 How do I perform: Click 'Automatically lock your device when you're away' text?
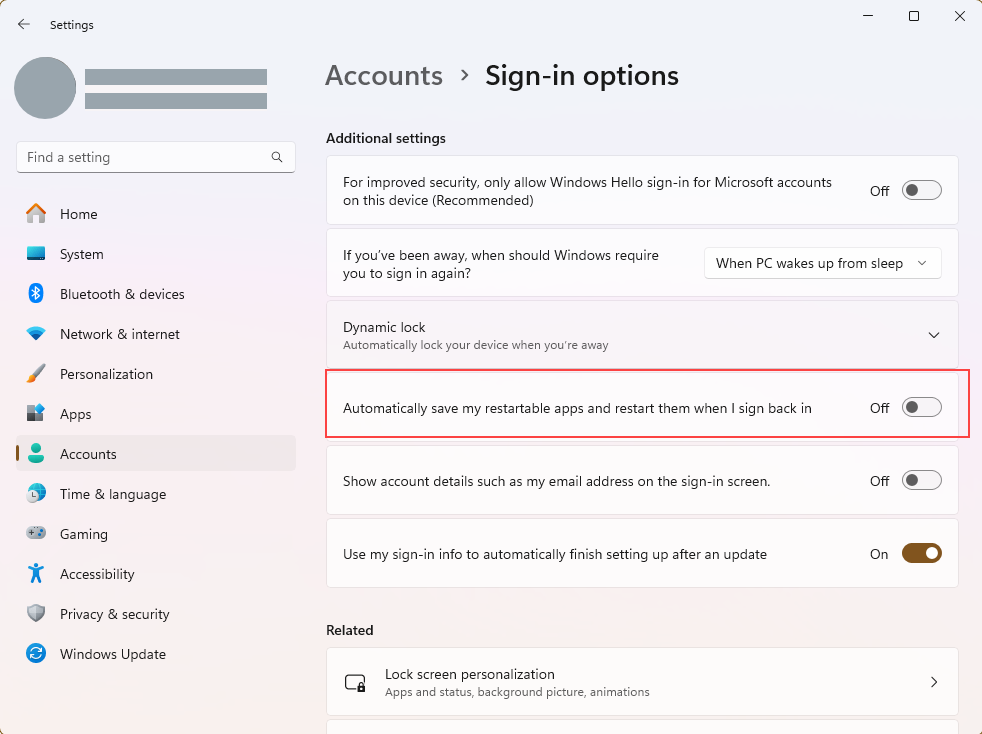(475, 345)
